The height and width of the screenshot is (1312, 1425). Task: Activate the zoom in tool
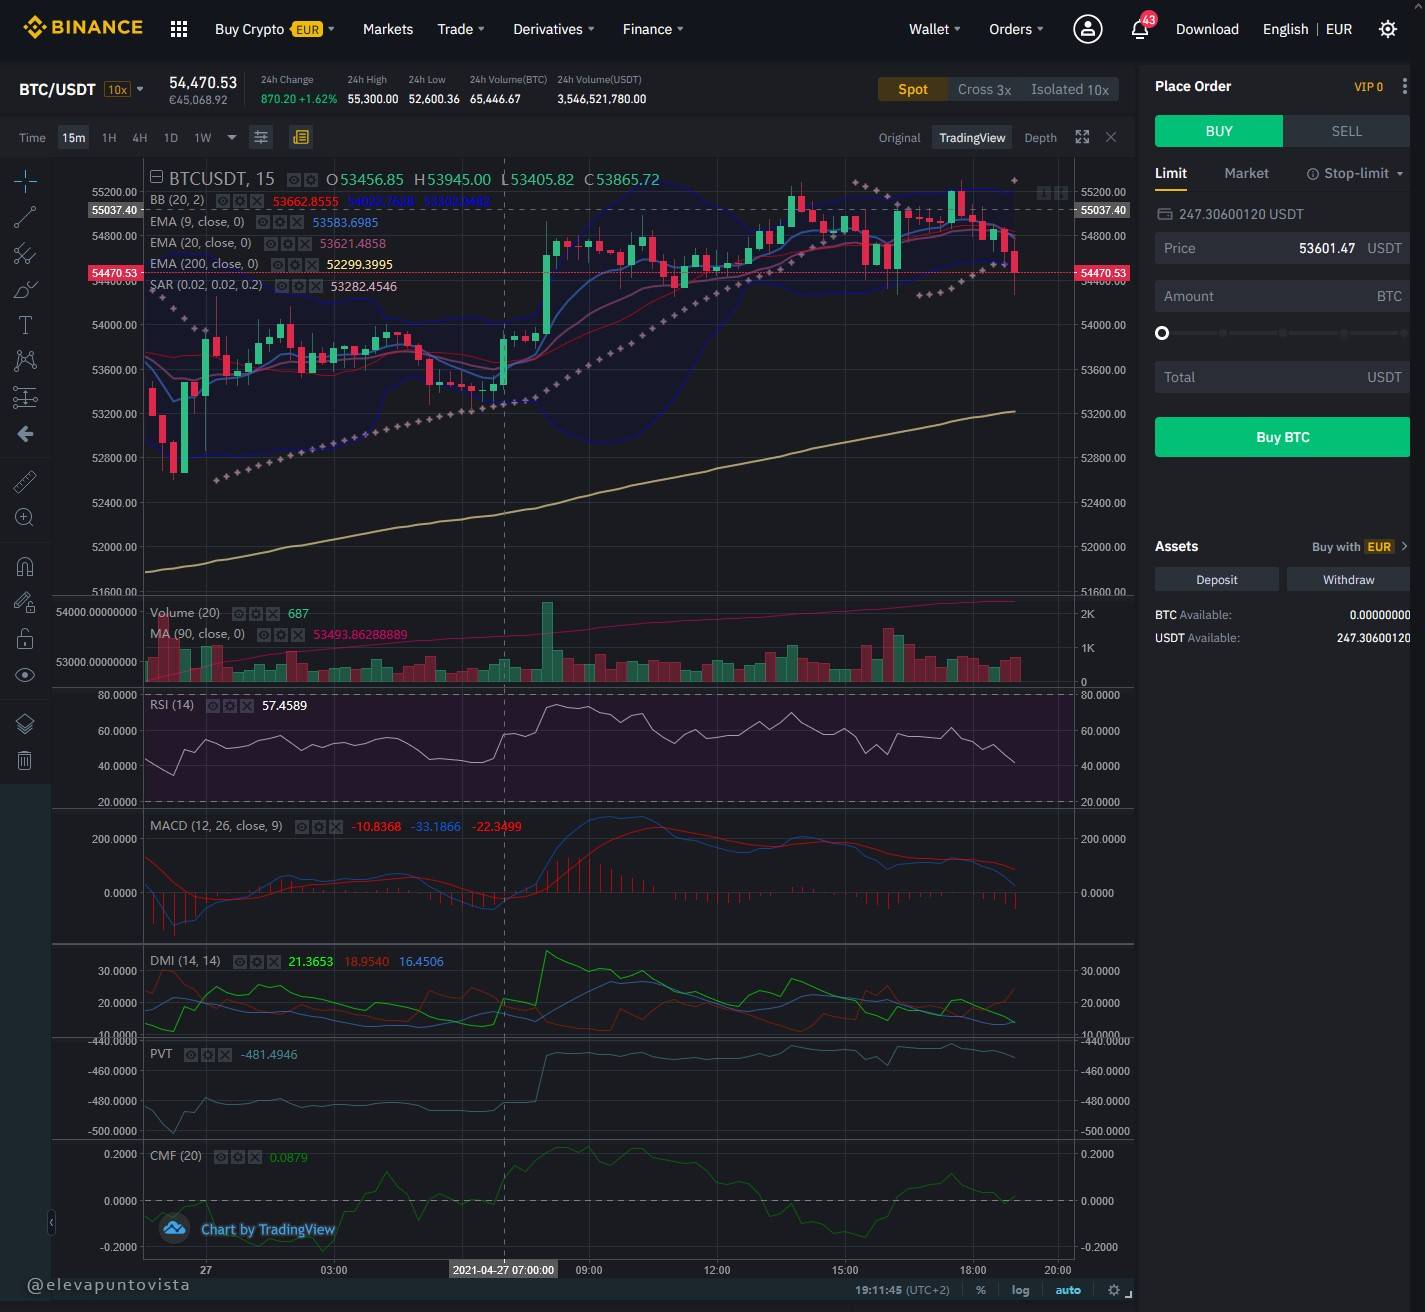click(x=25, y=517)
